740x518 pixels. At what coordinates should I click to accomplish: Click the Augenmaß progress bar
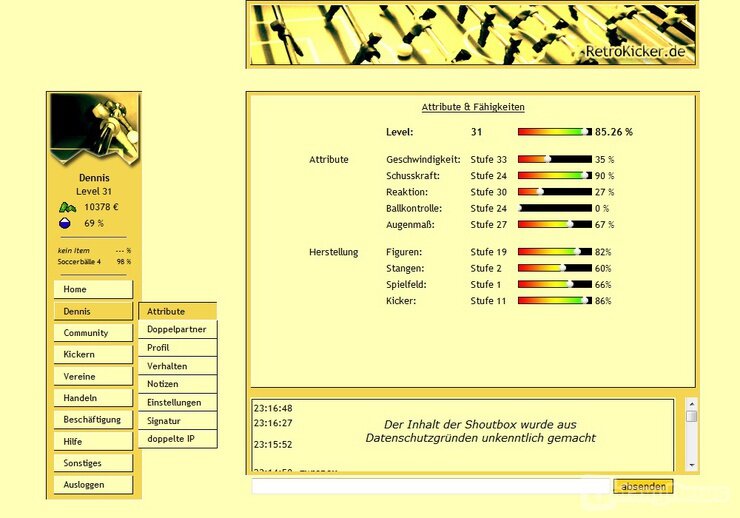(x=555, y=225)
